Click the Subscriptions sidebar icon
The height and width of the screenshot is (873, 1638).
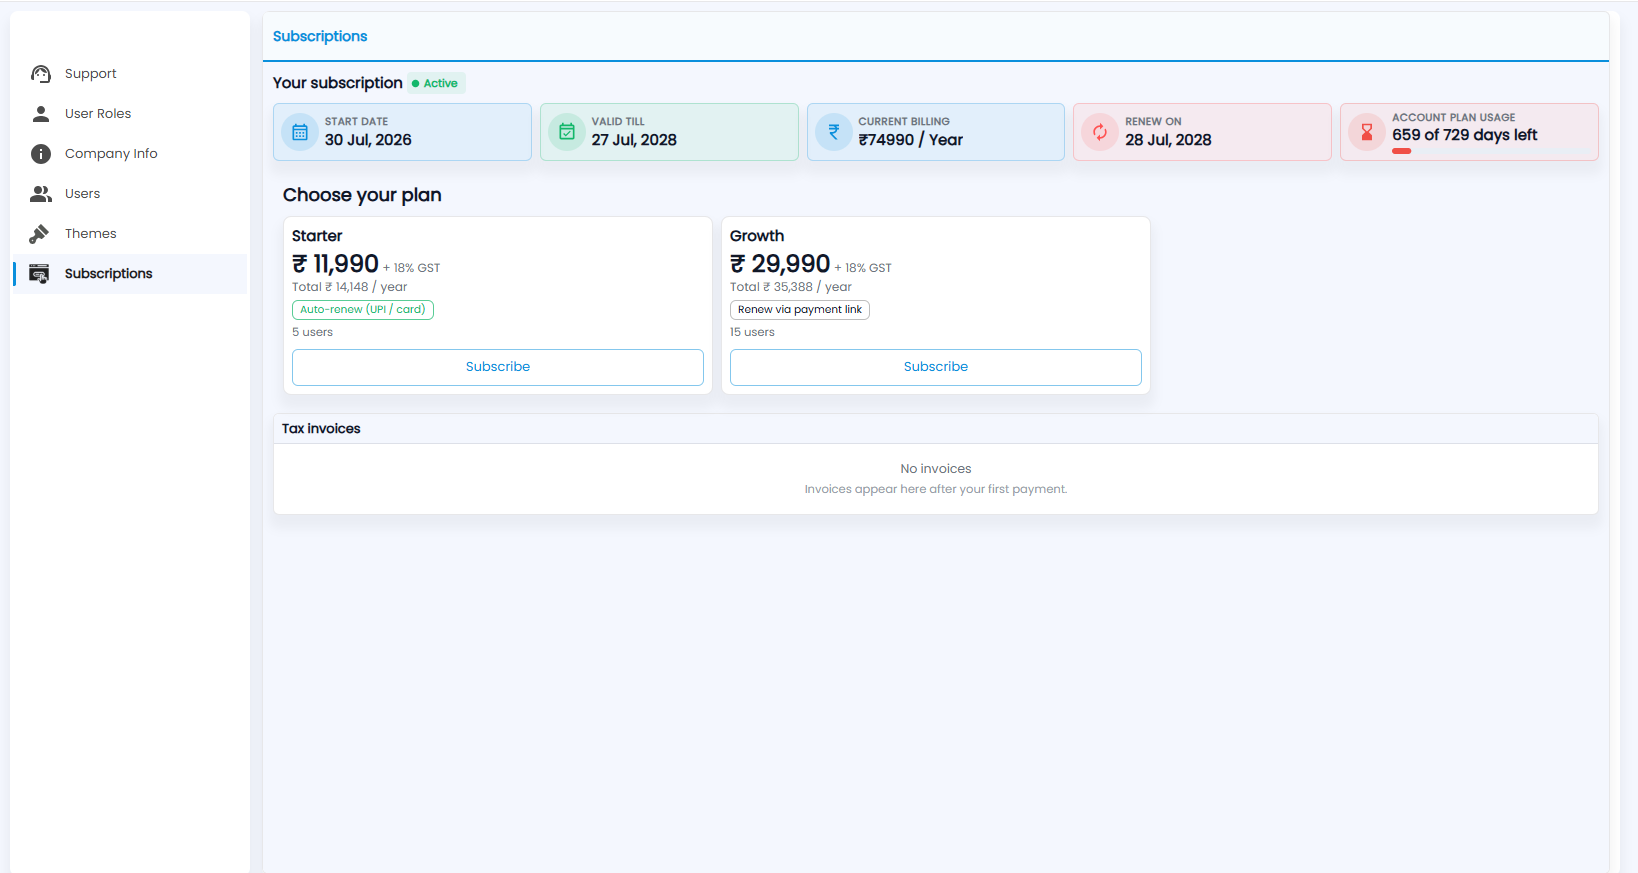click(x=39, y=274)
